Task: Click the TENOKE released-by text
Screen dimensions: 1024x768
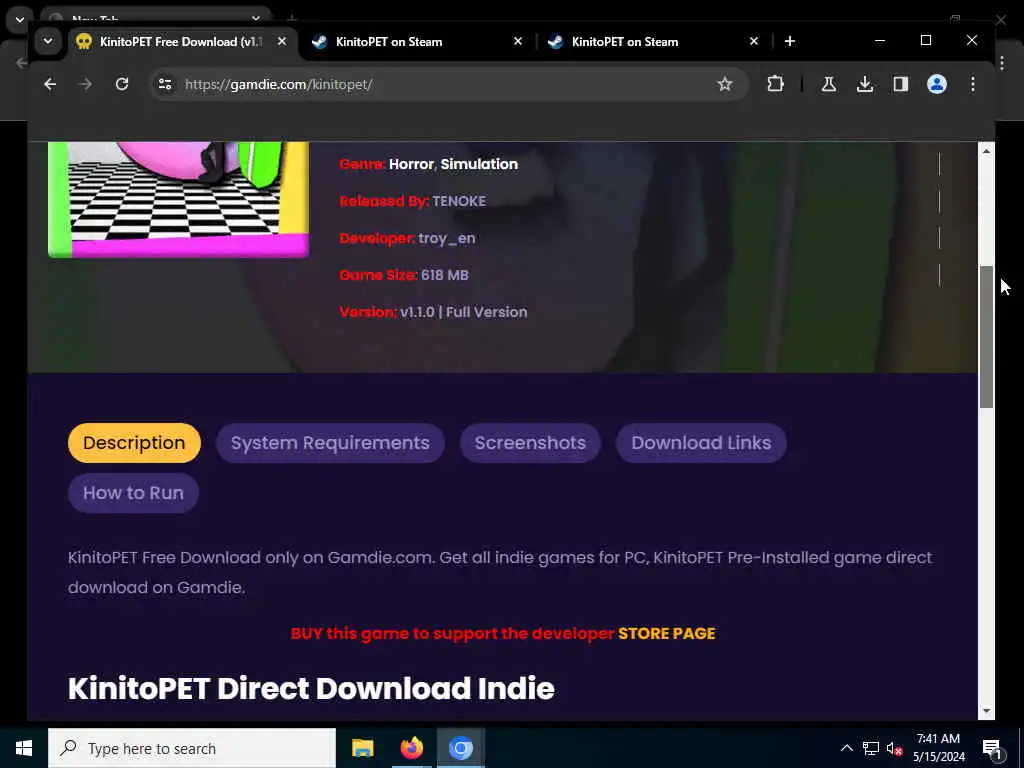Action: (x=458, y=201)
